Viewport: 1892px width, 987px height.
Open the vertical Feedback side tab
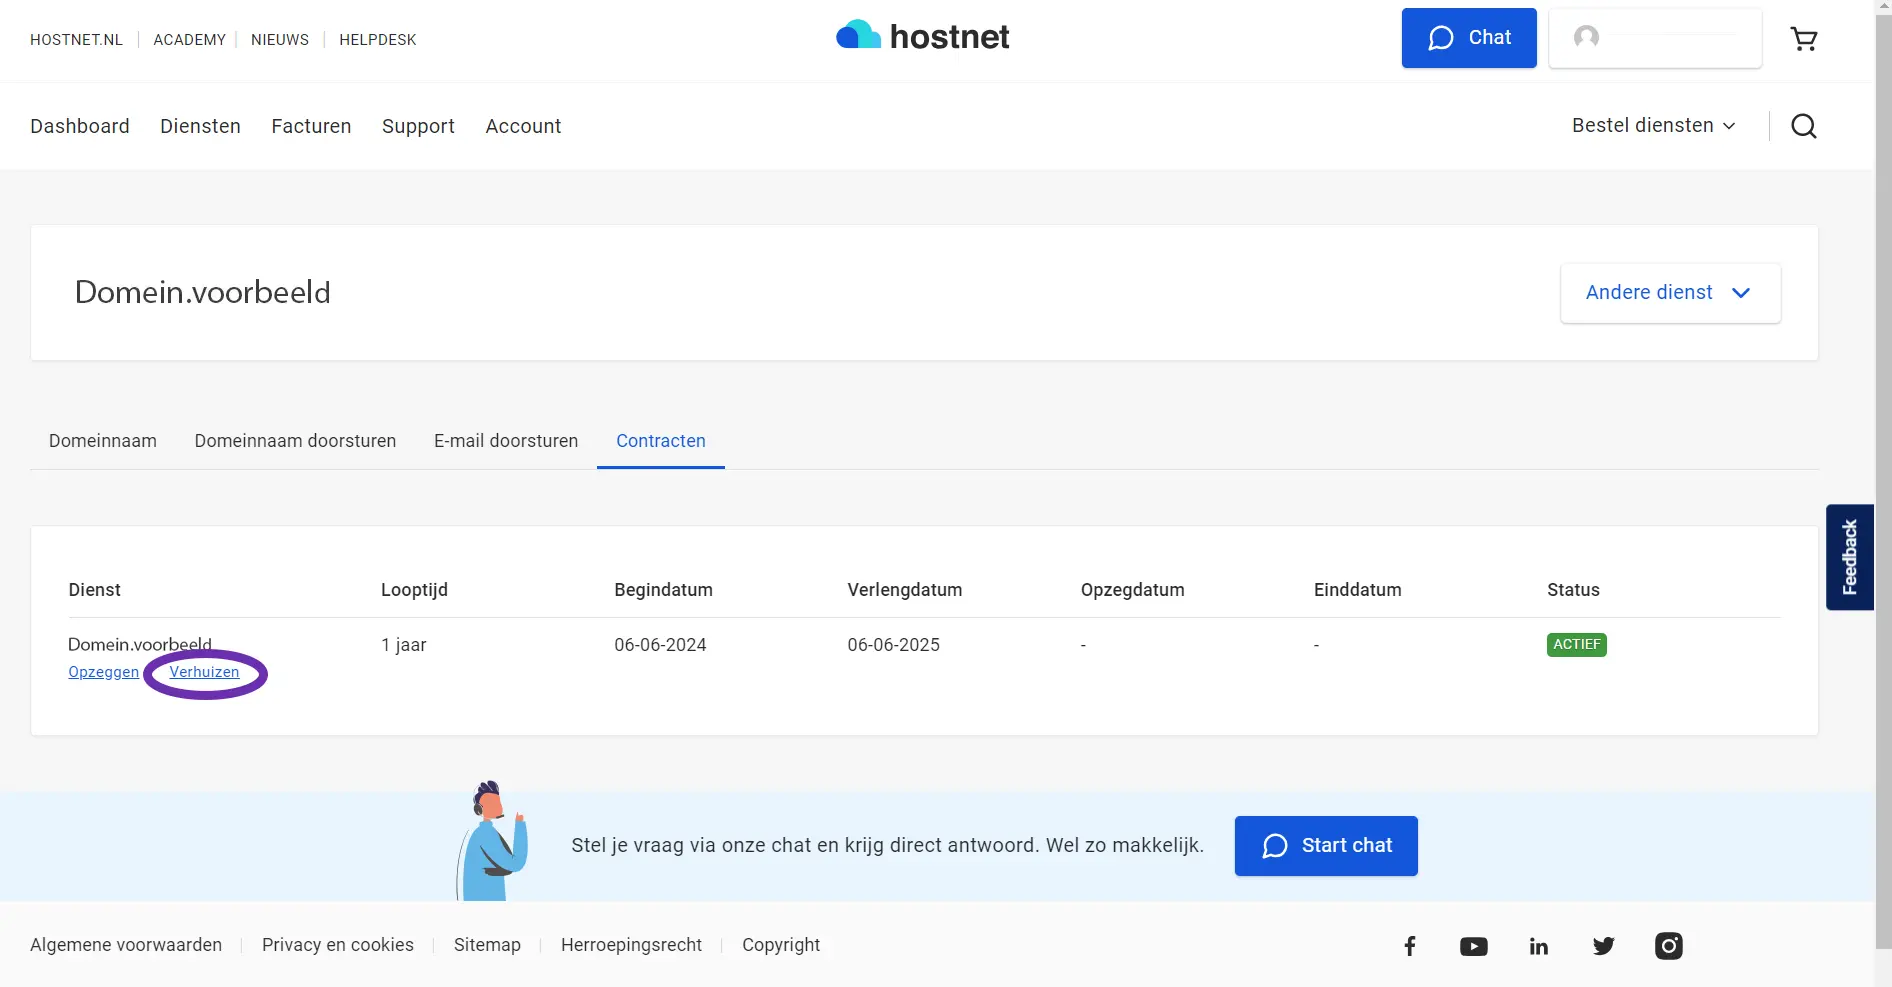tap(1850, 557)
